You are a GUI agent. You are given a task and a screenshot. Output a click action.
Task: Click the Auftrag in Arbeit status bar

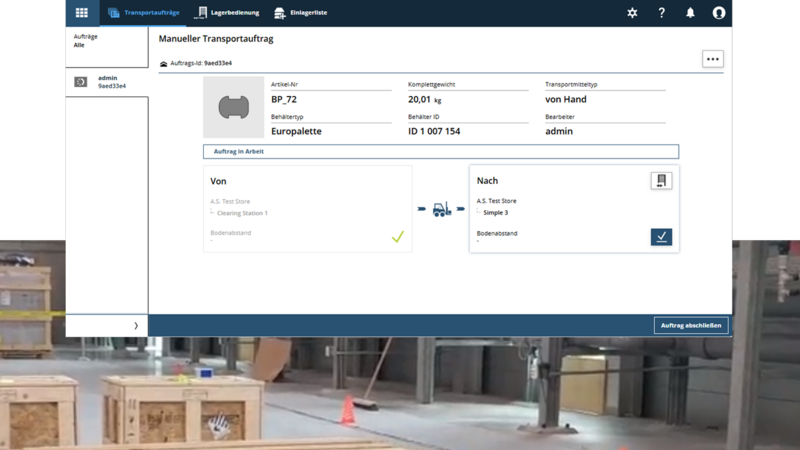[440, 152]
